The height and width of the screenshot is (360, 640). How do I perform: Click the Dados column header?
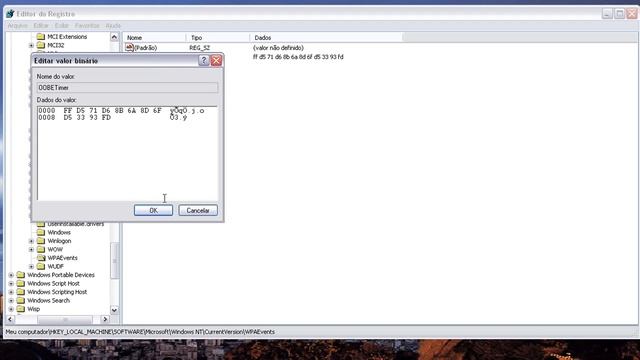326,38
